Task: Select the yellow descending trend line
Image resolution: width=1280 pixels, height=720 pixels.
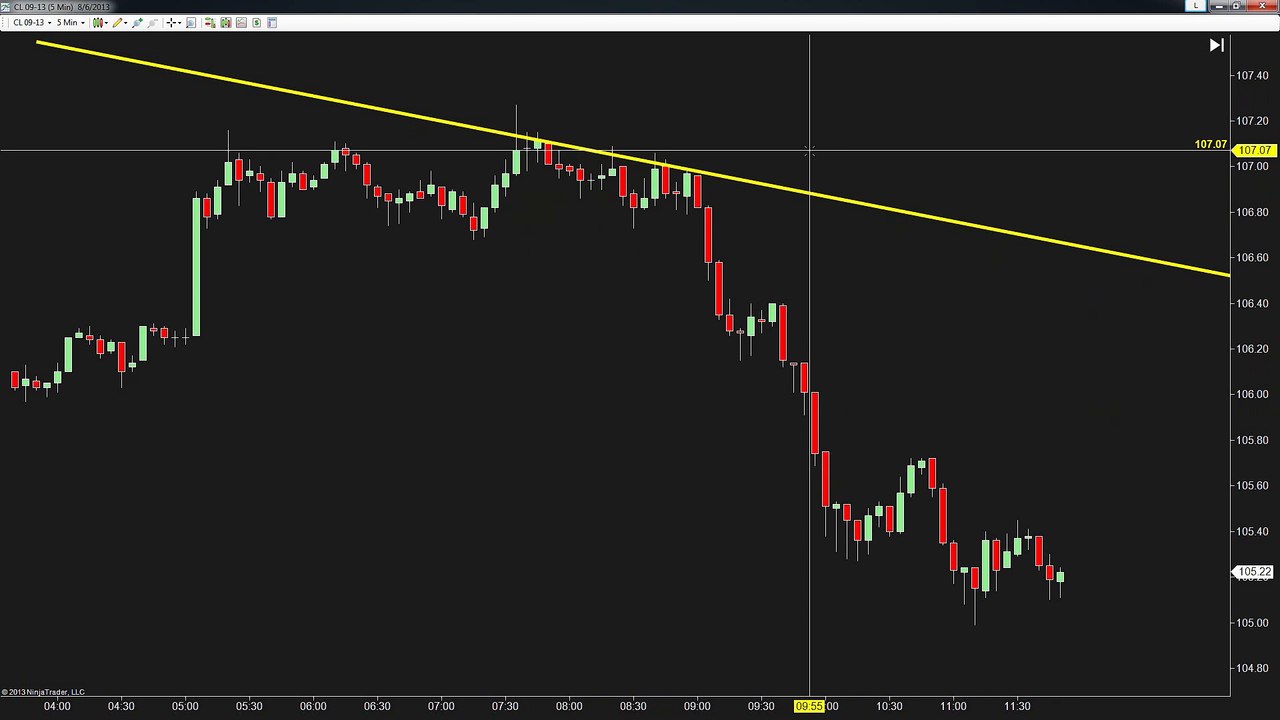Action: coord(632,157)
